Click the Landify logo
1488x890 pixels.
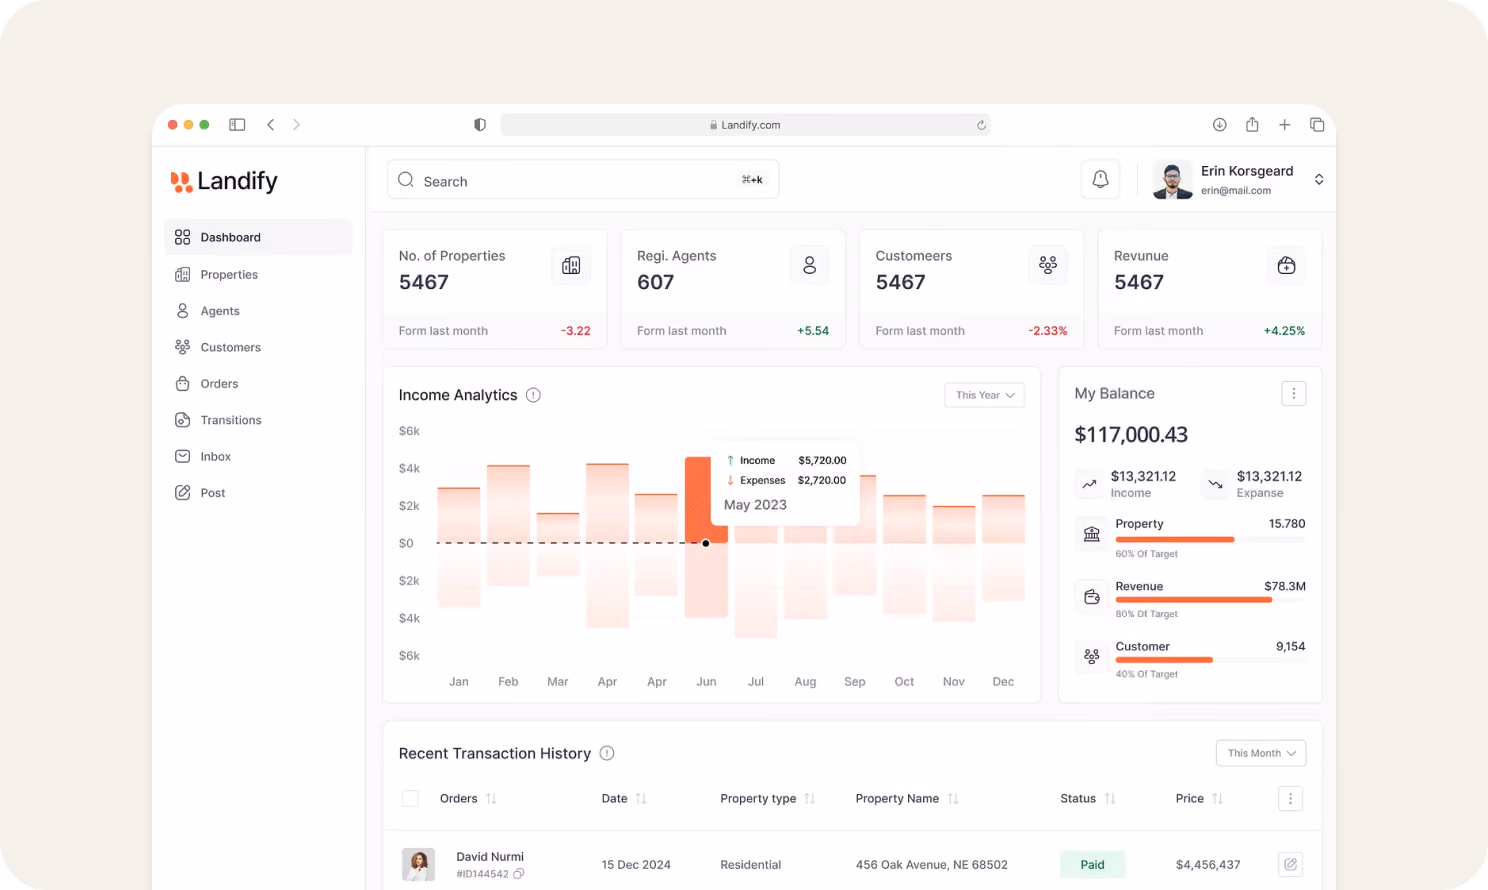(224, 181)
